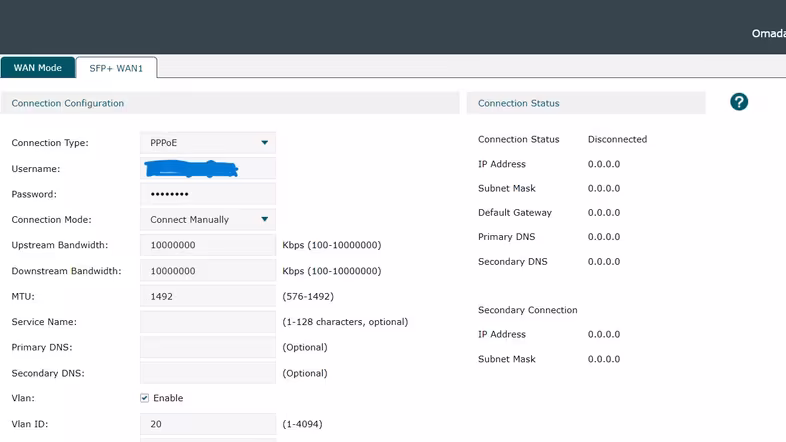This screenshot has width=786, height=442.
Task: Click the Service Name hint about 1-128 characters
Action: point(345,322)
